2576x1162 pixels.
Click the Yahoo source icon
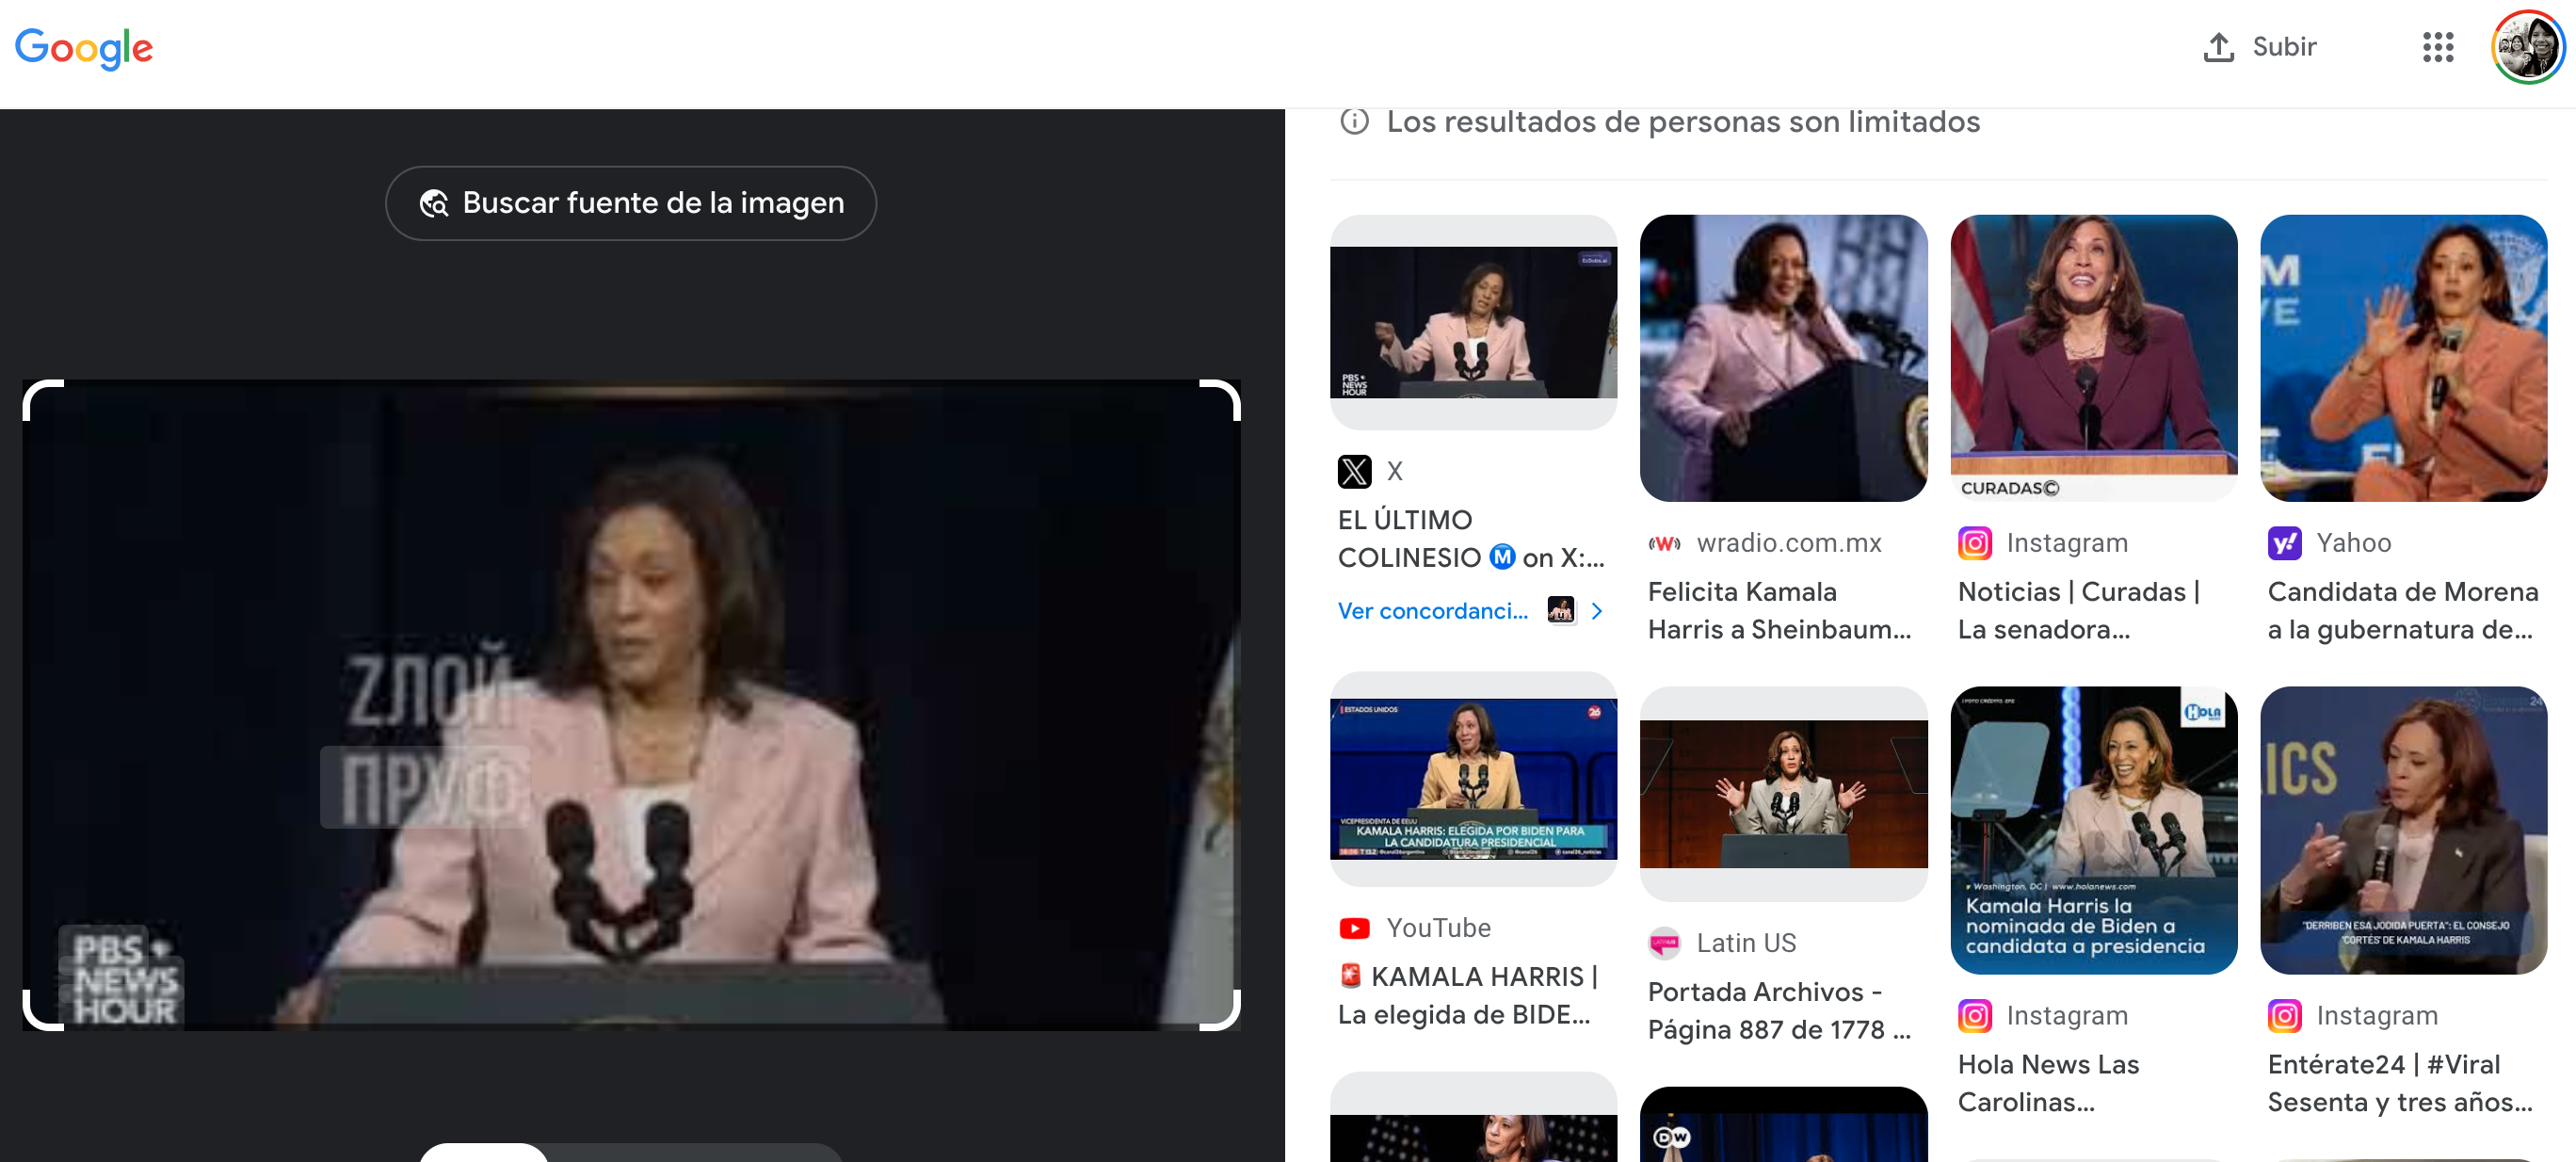pos(2284,543)
